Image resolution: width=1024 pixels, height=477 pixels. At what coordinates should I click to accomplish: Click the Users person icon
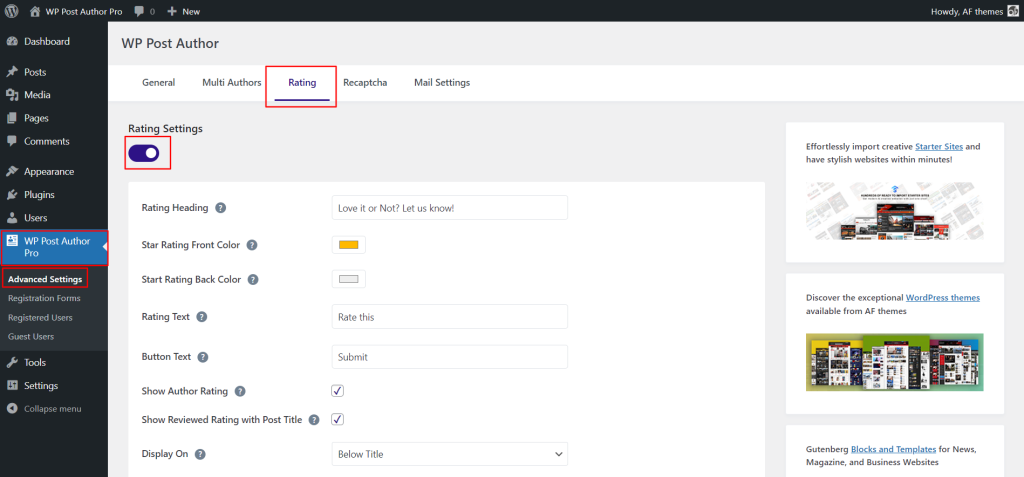click(x=12, y=218)
